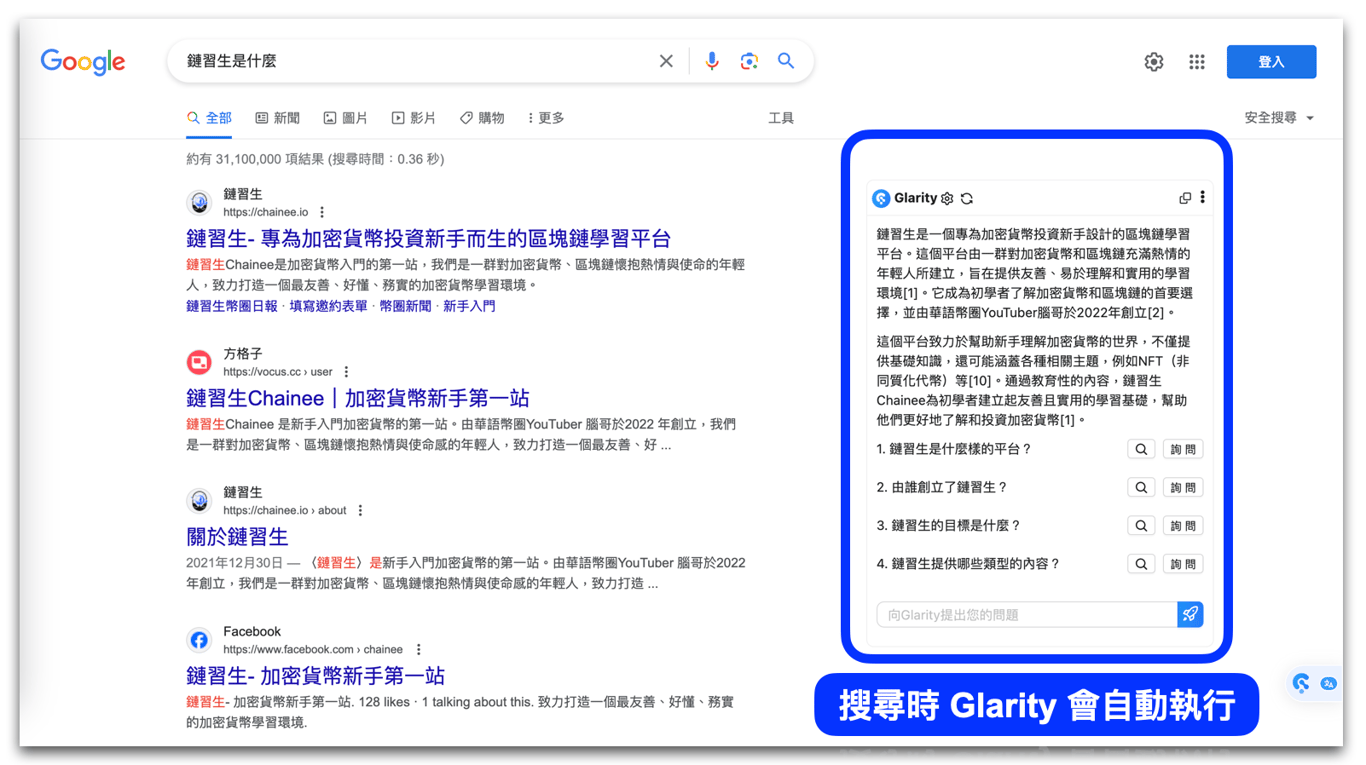
Task: Open Google Lens image search icon
Action: click(749, 61)
